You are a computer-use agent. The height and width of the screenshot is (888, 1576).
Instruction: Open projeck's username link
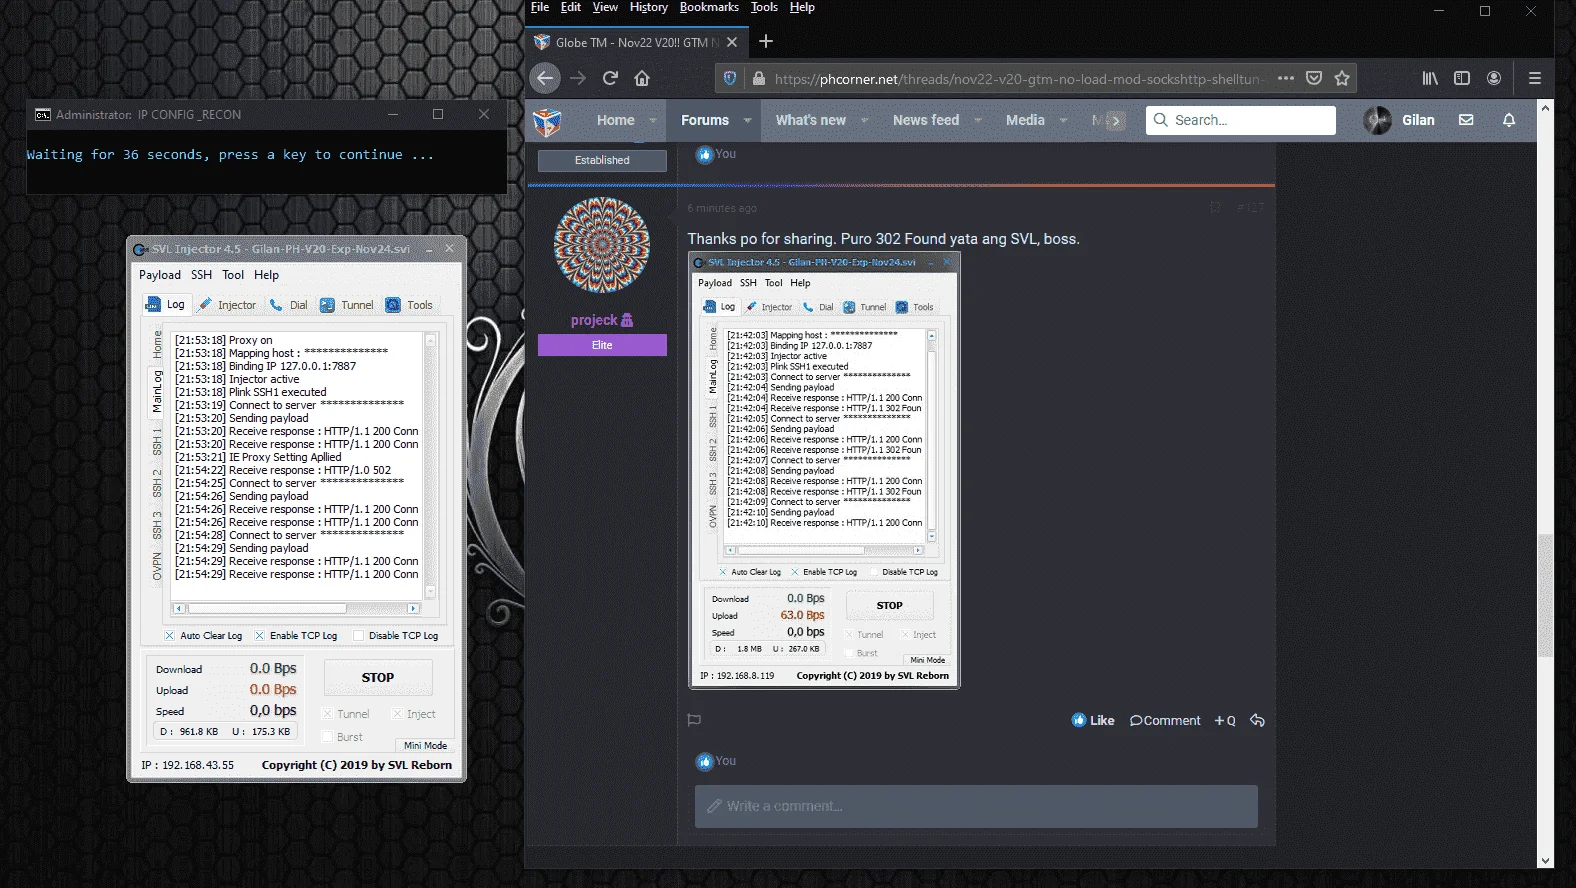(594, 320)
